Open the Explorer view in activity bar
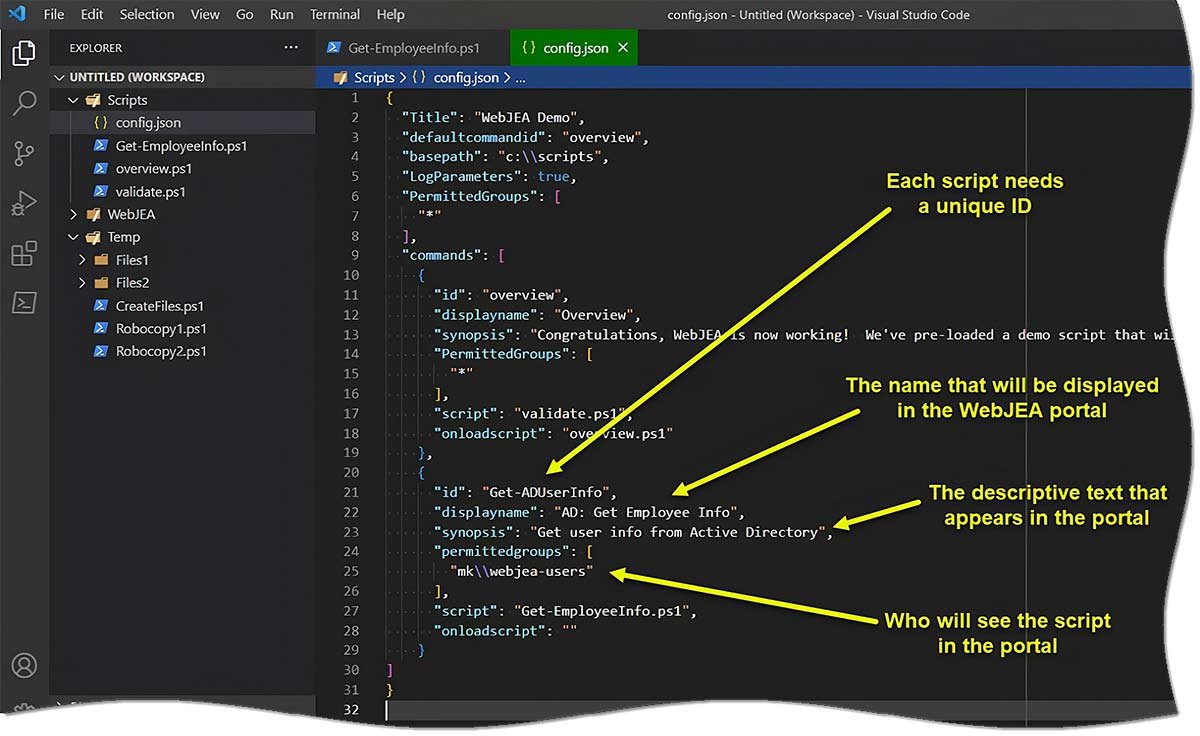The height and width of the screenshot is (736, 1200). (24, 53)
